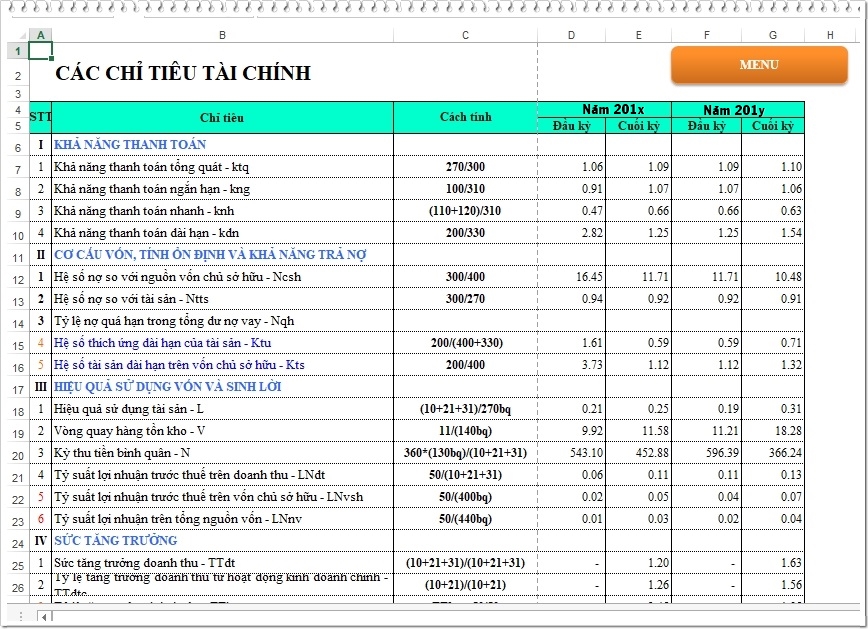The height and width of the screenshot is (629, 868).
Task: Click formula cell '200/330'
Action: coord(466,233)
